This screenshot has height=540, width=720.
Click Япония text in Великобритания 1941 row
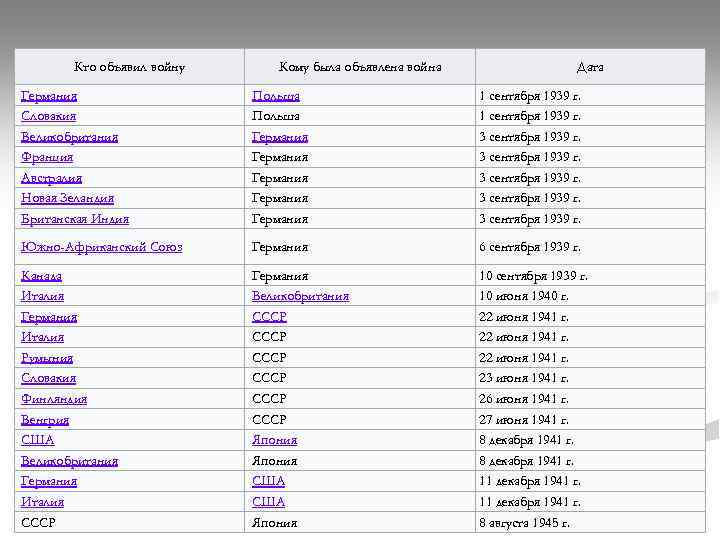tap(275, 461)
